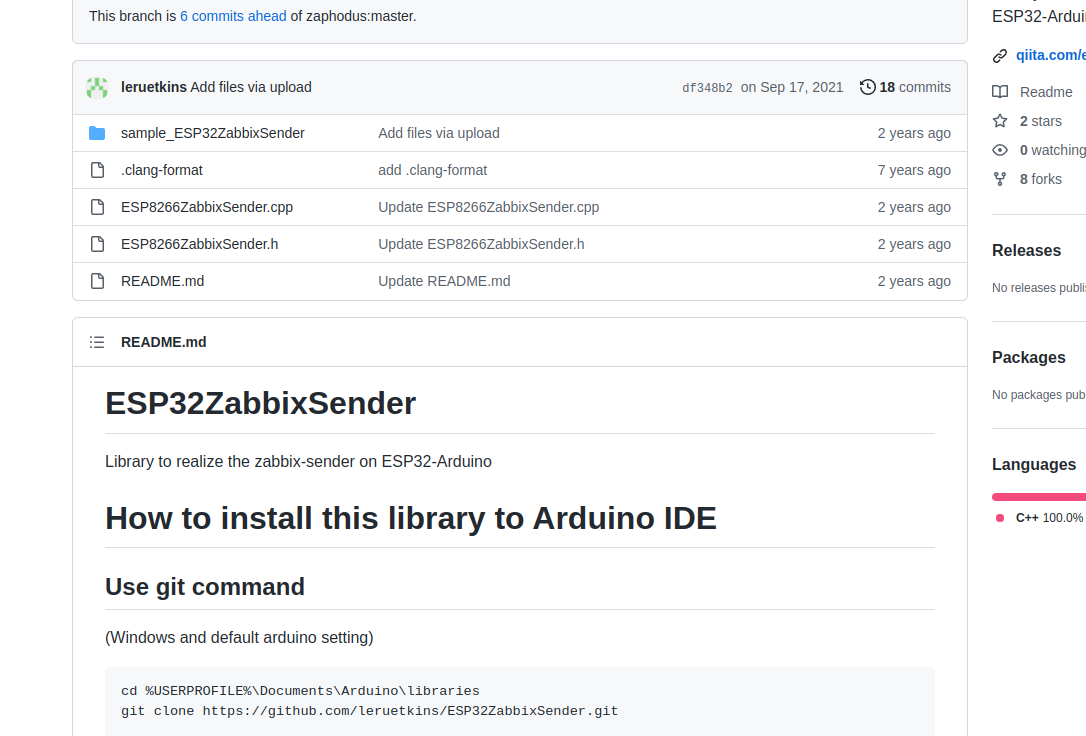Open sample_ESP32ZabbixSender folder name
Viewport: 1086px width, 736px height.
(213, 133)
